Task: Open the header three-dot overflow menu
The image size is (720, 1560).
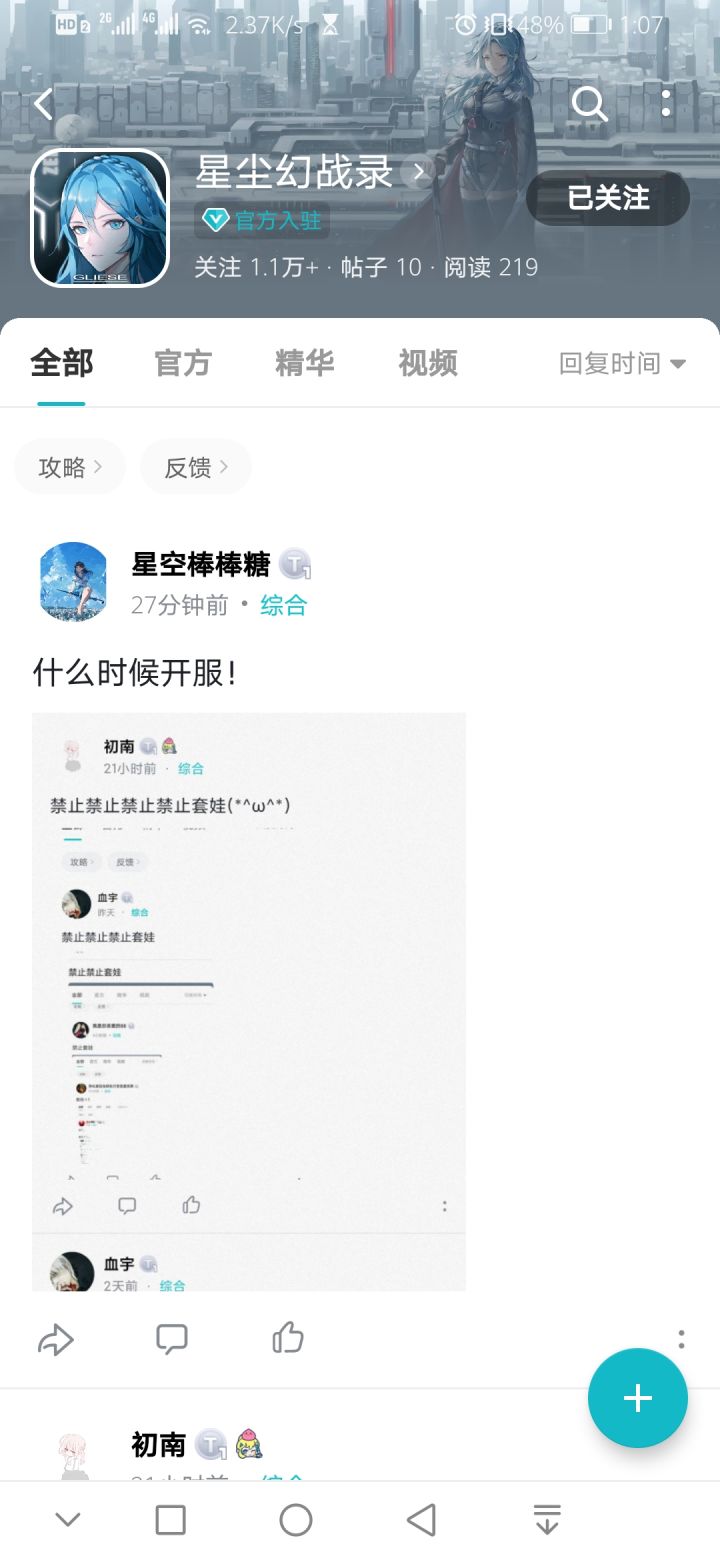Action: pyautogui.click(x=666, y=103)
